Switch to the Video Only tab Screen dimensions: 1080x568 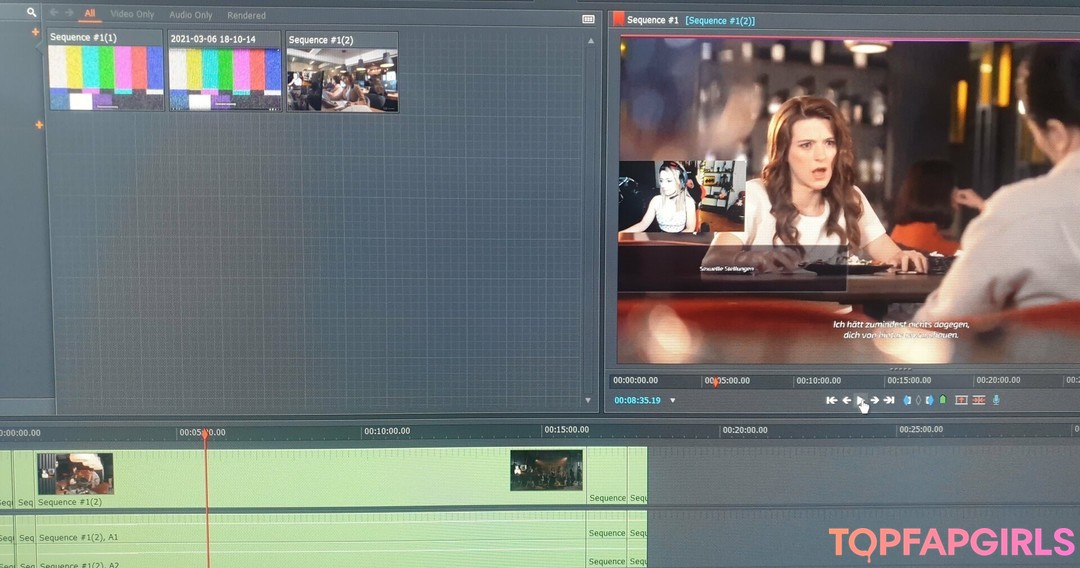132,15
